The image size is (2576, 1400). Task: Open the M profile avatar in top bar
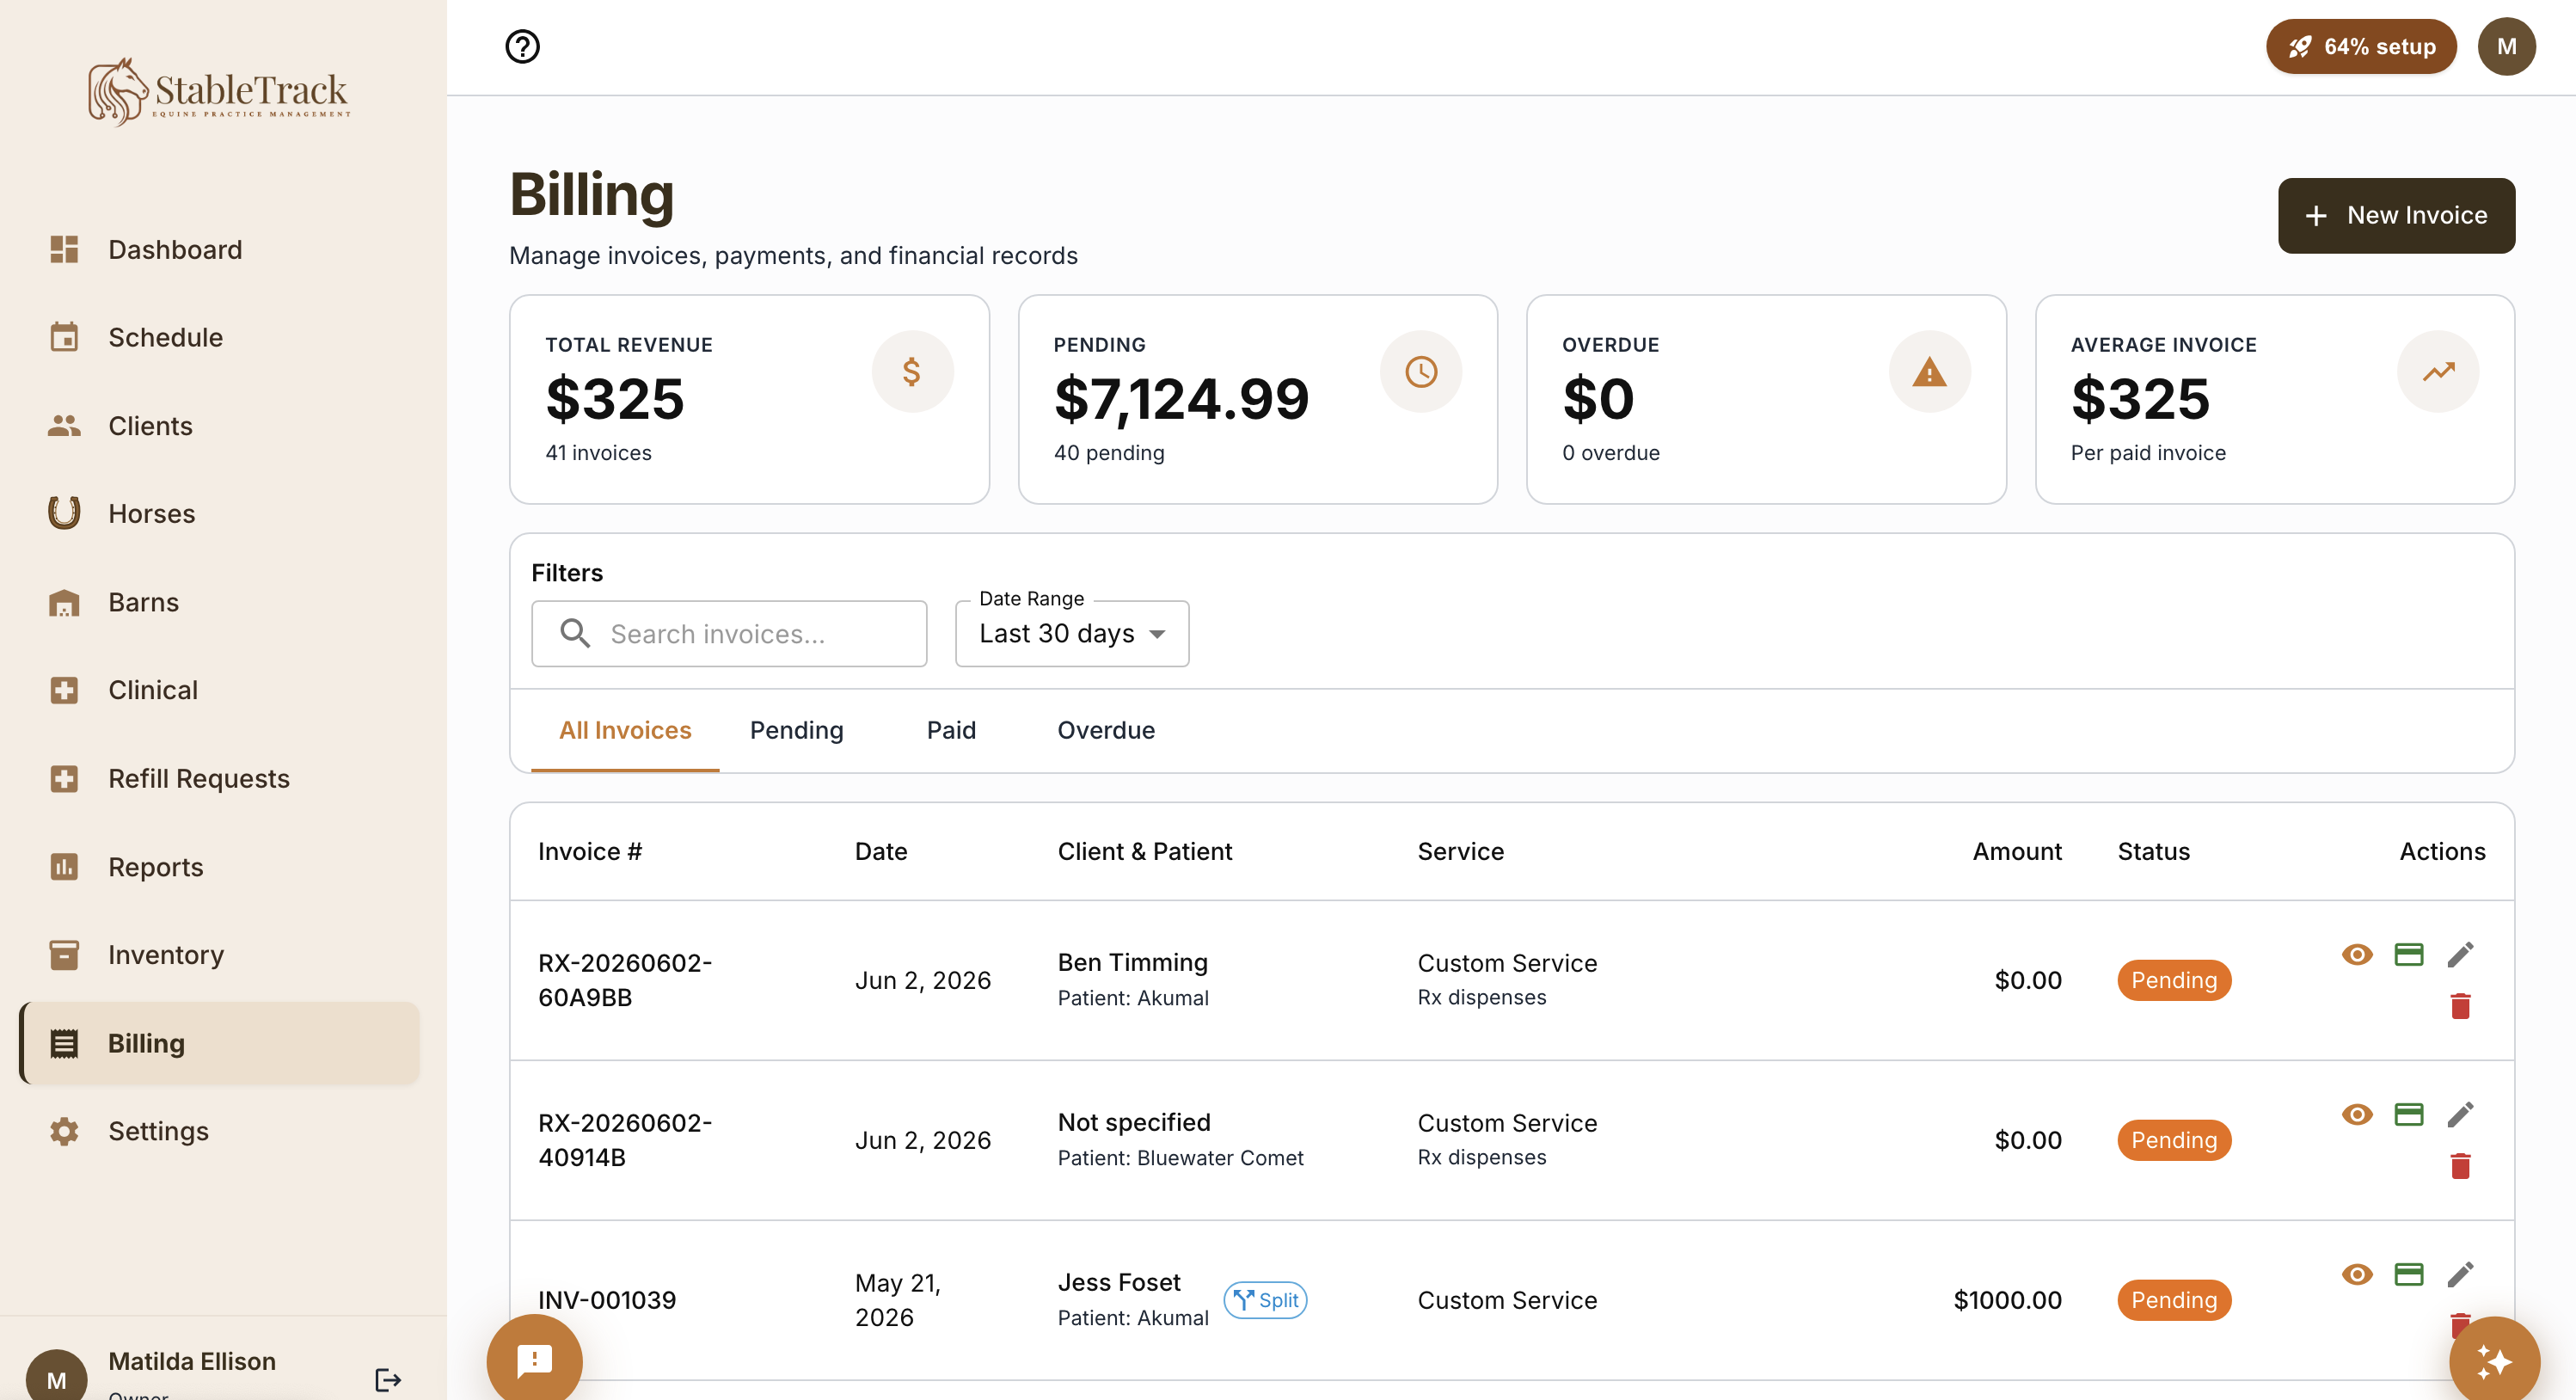tap(2506, 46)
